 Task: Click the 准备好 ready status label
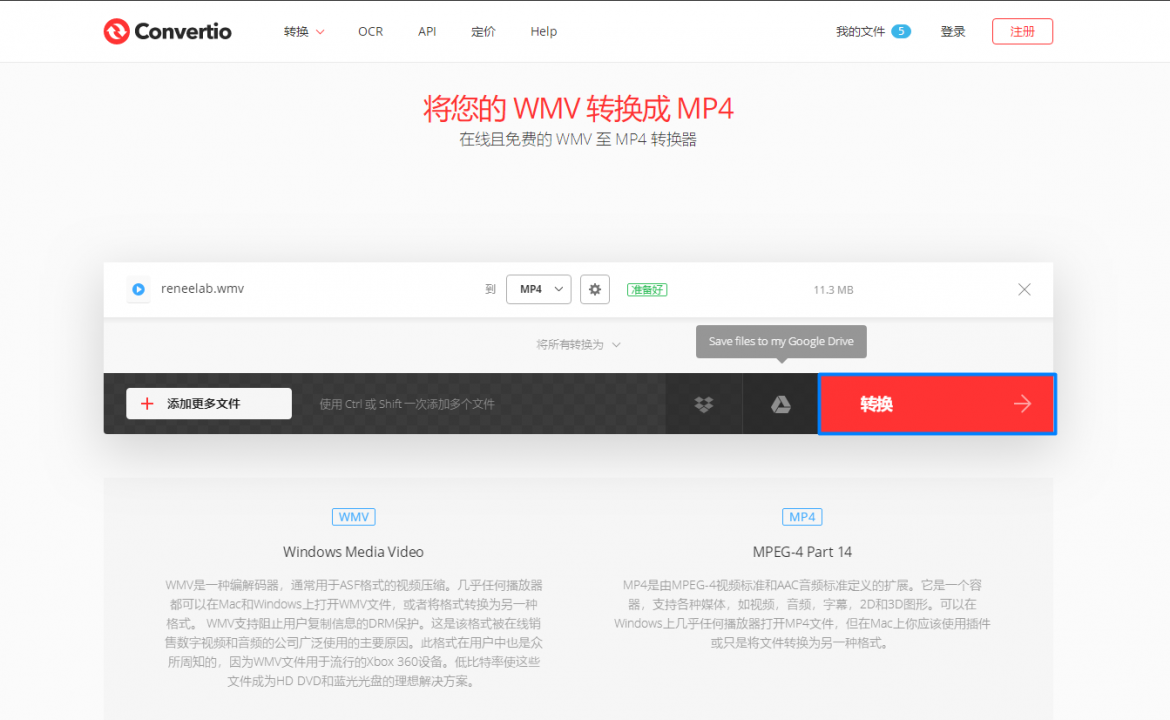tap(647, 289)
